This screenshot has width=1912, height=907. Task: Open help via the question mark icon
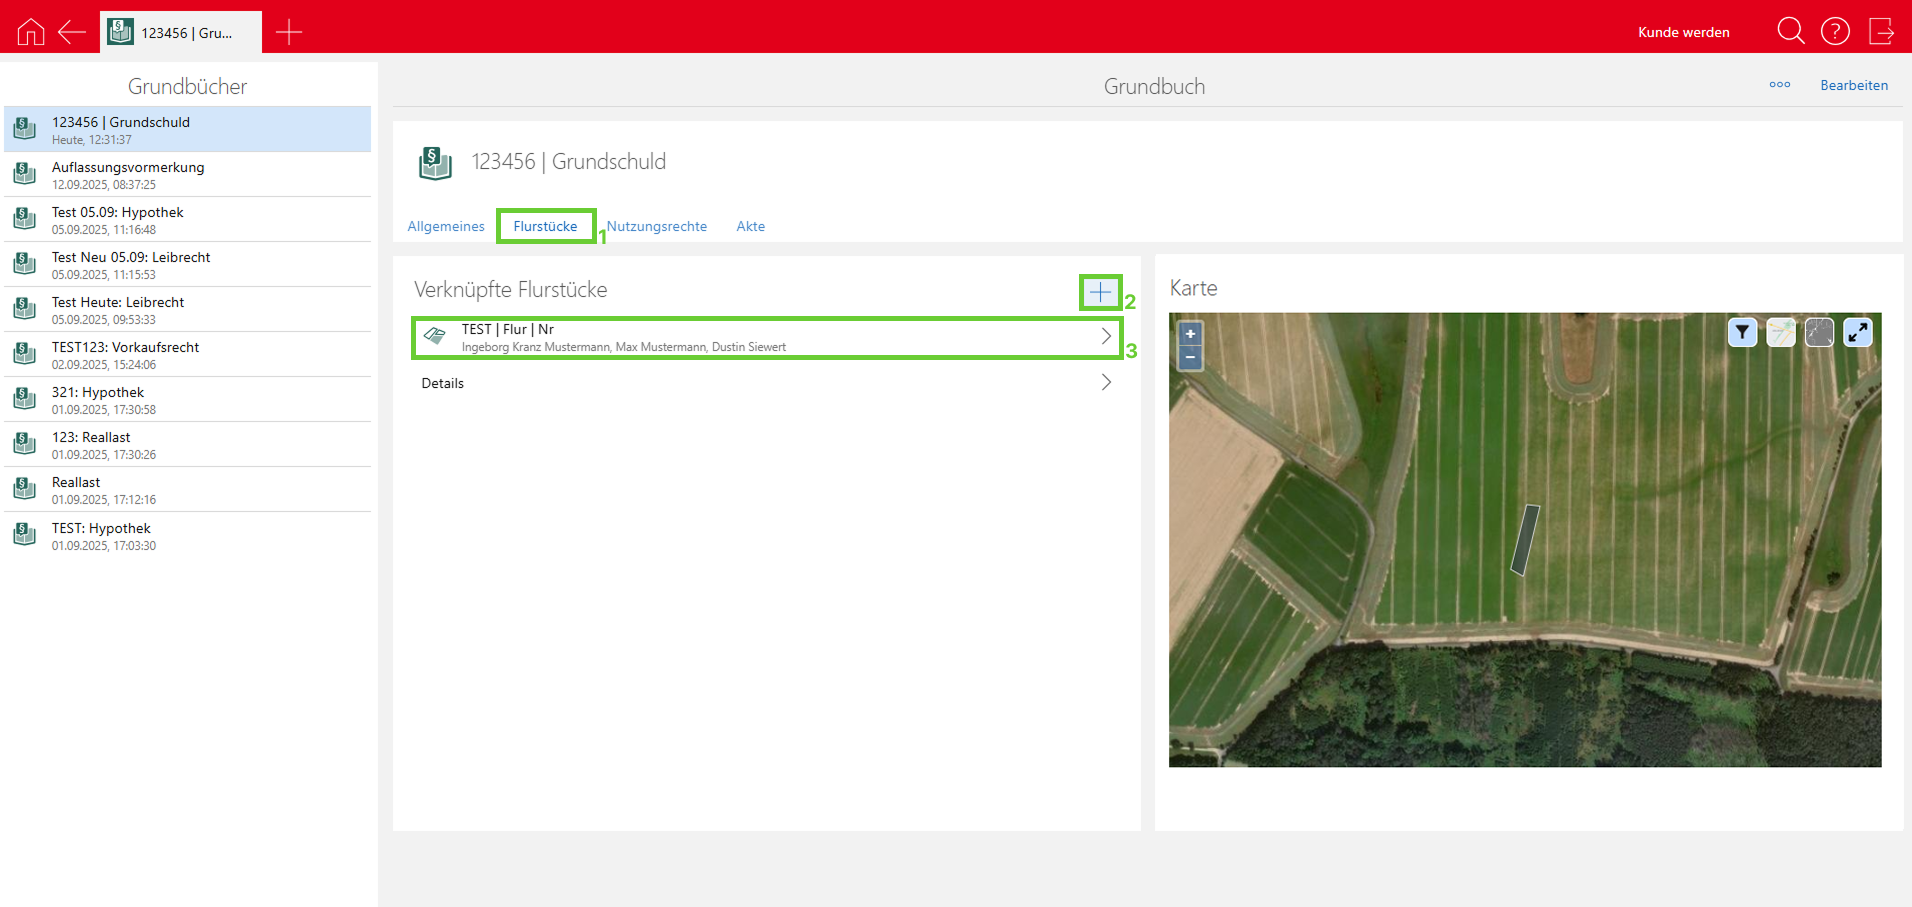point(1835,32)
